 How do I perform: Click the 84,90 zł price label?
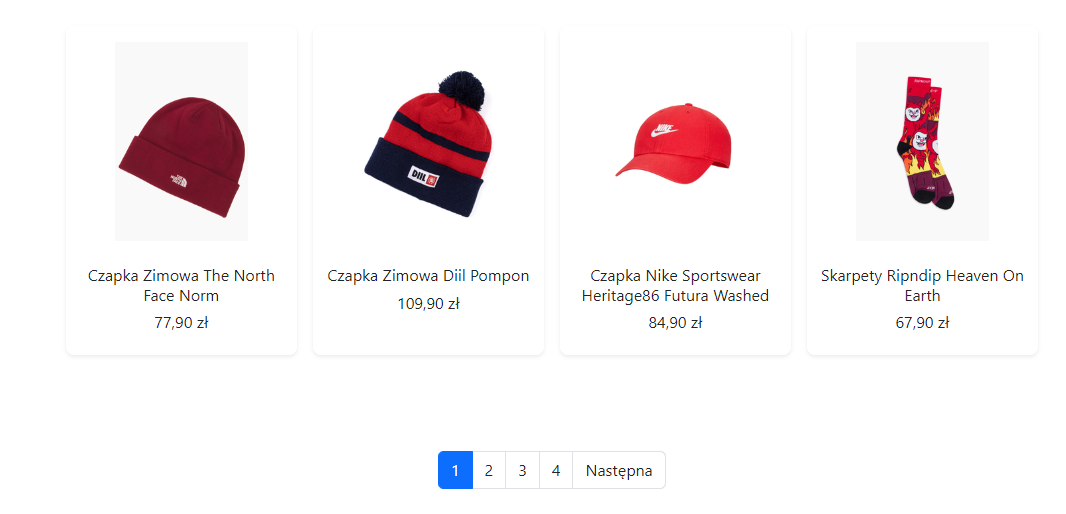click(x=675, y=323)
